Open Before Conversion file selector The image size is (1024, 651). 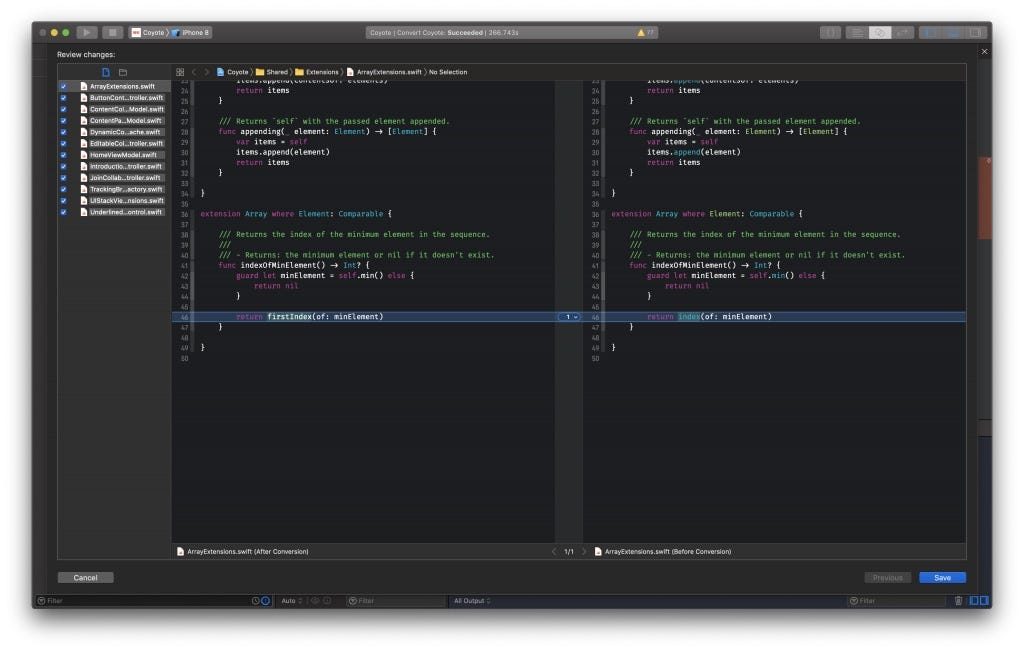[662, 552]
